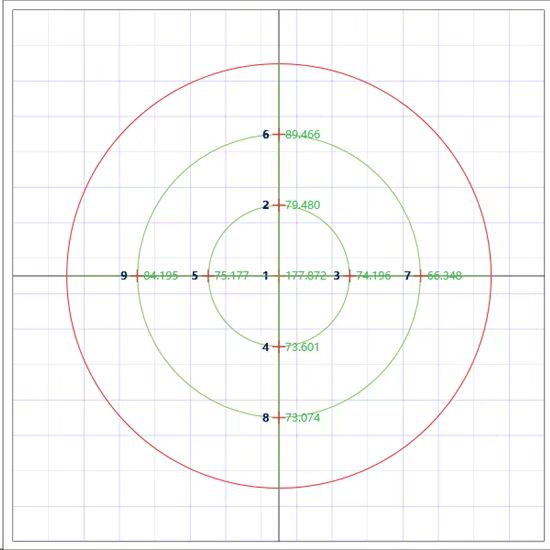Select measurement point 2 marker
The image size is (550, 550).
point(279,205)
